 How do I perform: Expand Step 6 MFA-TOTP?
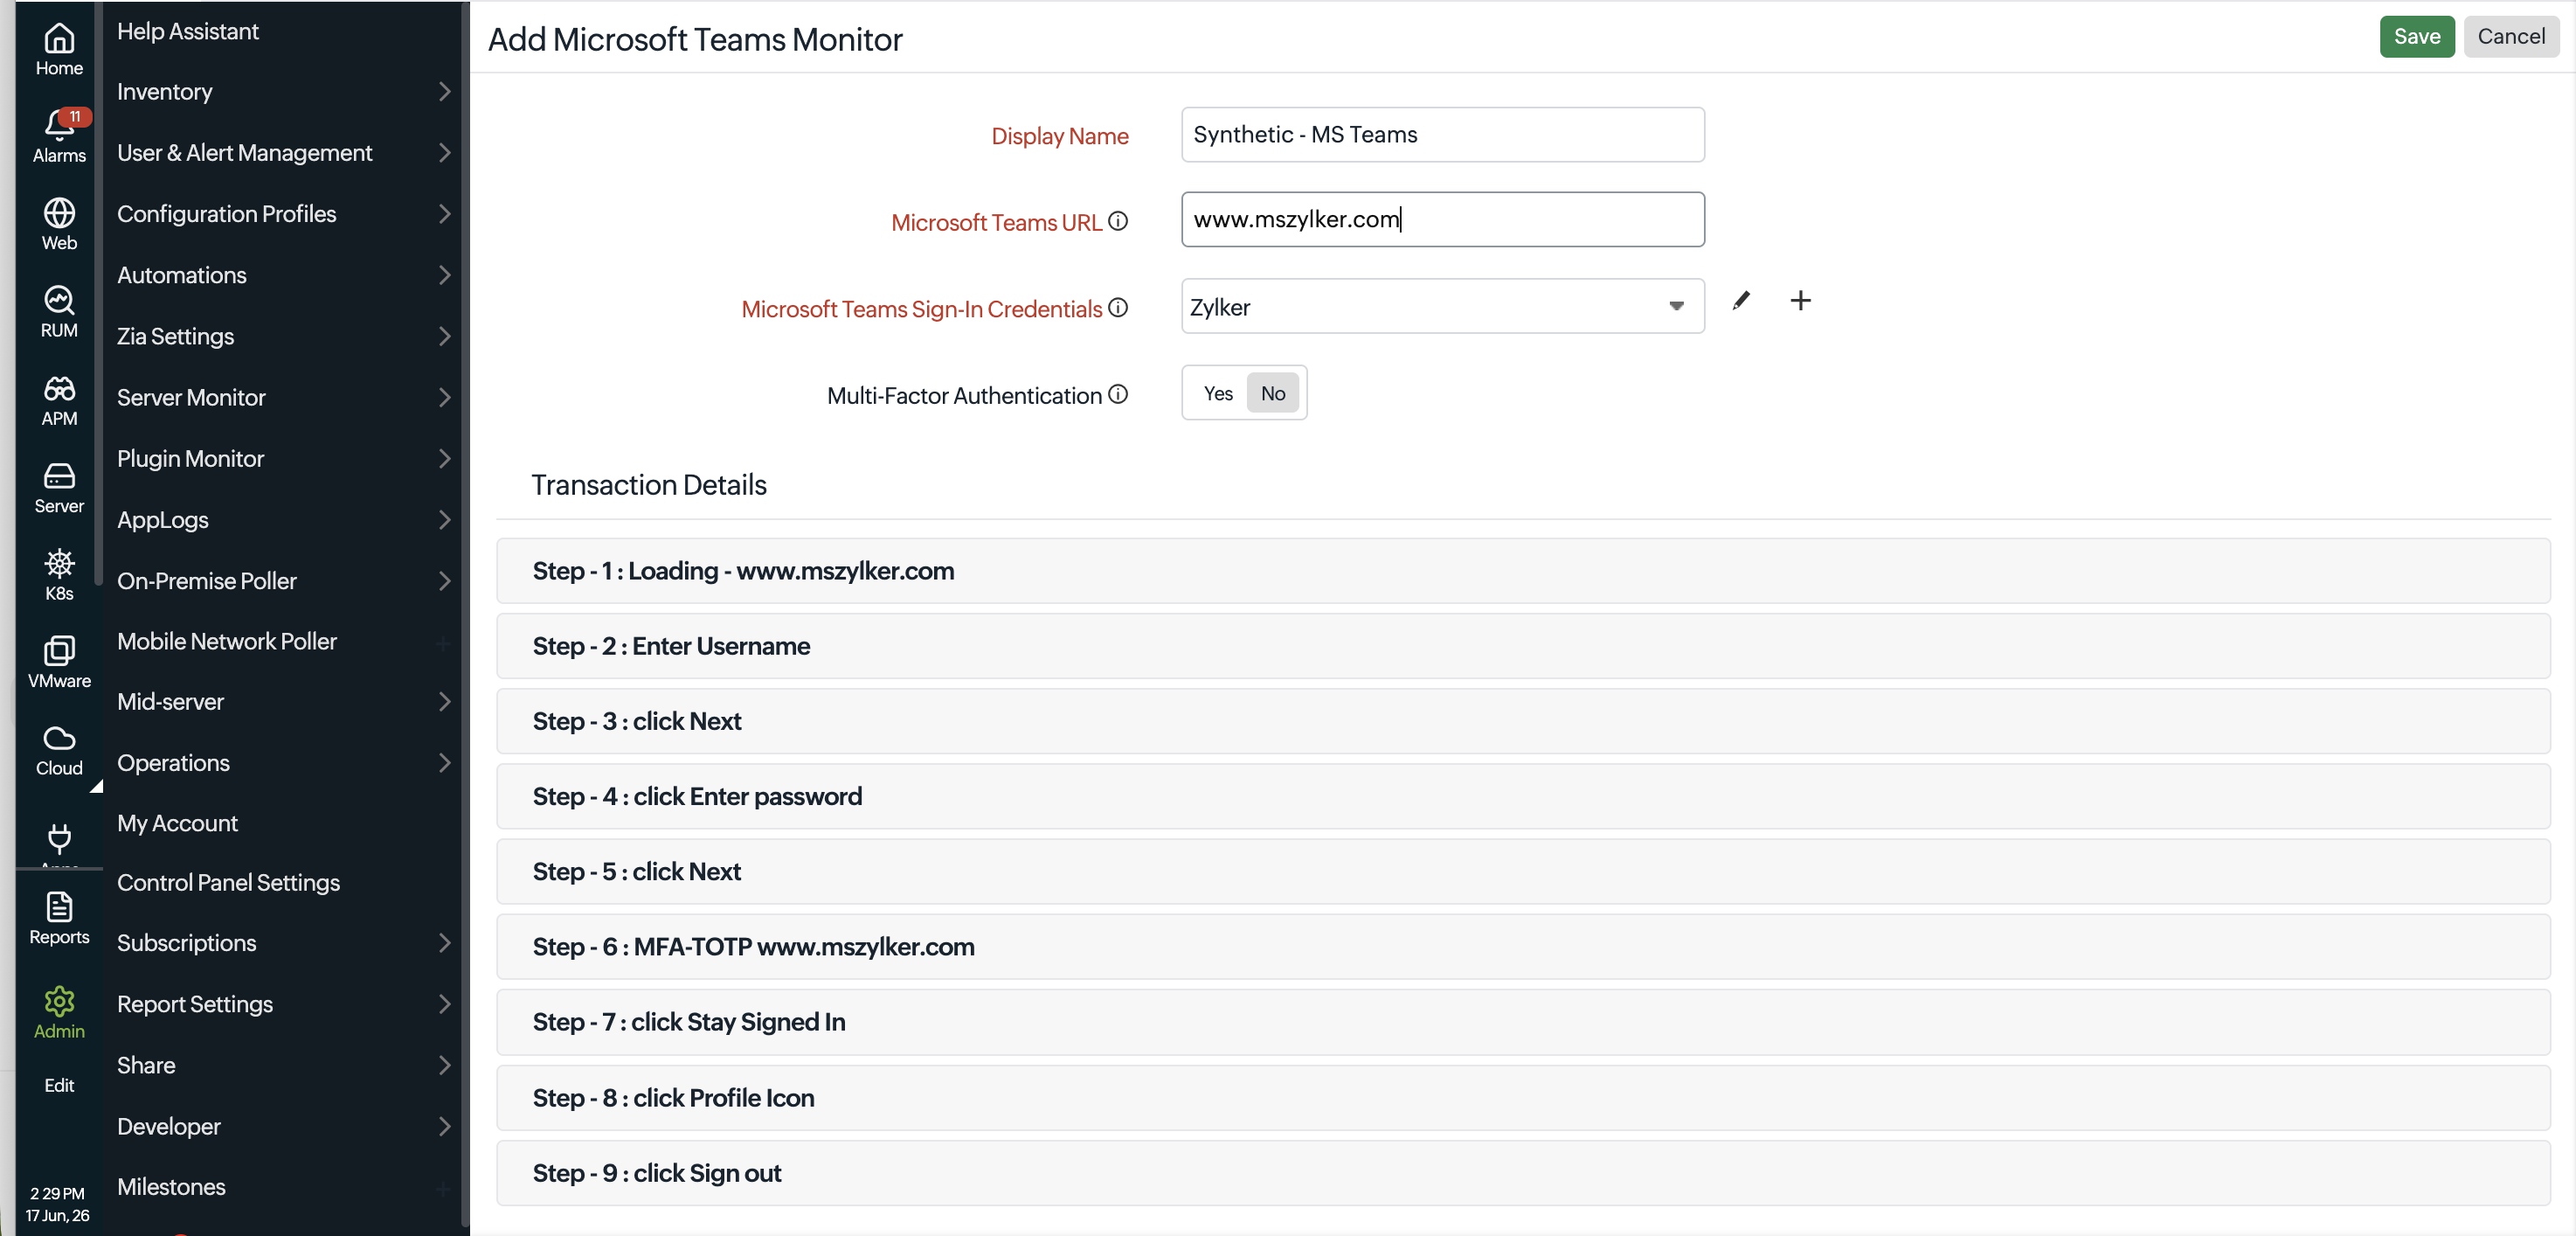tap(1522, 946)
